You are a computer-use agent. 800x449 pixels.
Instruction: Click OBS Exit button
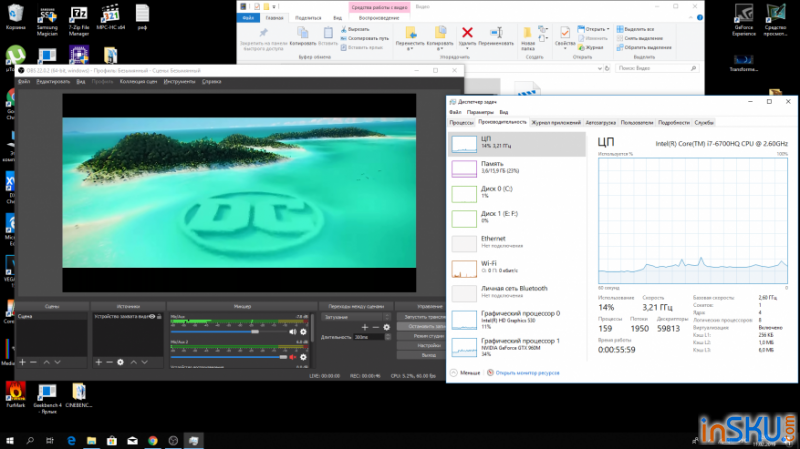pos(421,355)
